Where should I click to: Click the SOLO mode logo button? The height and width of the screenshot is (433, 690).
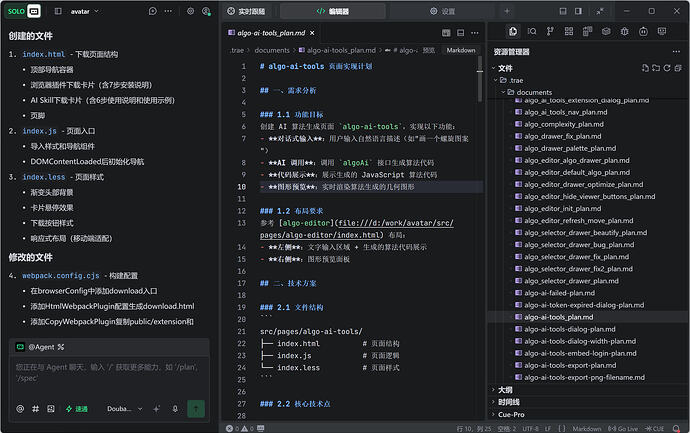(24, 11)
